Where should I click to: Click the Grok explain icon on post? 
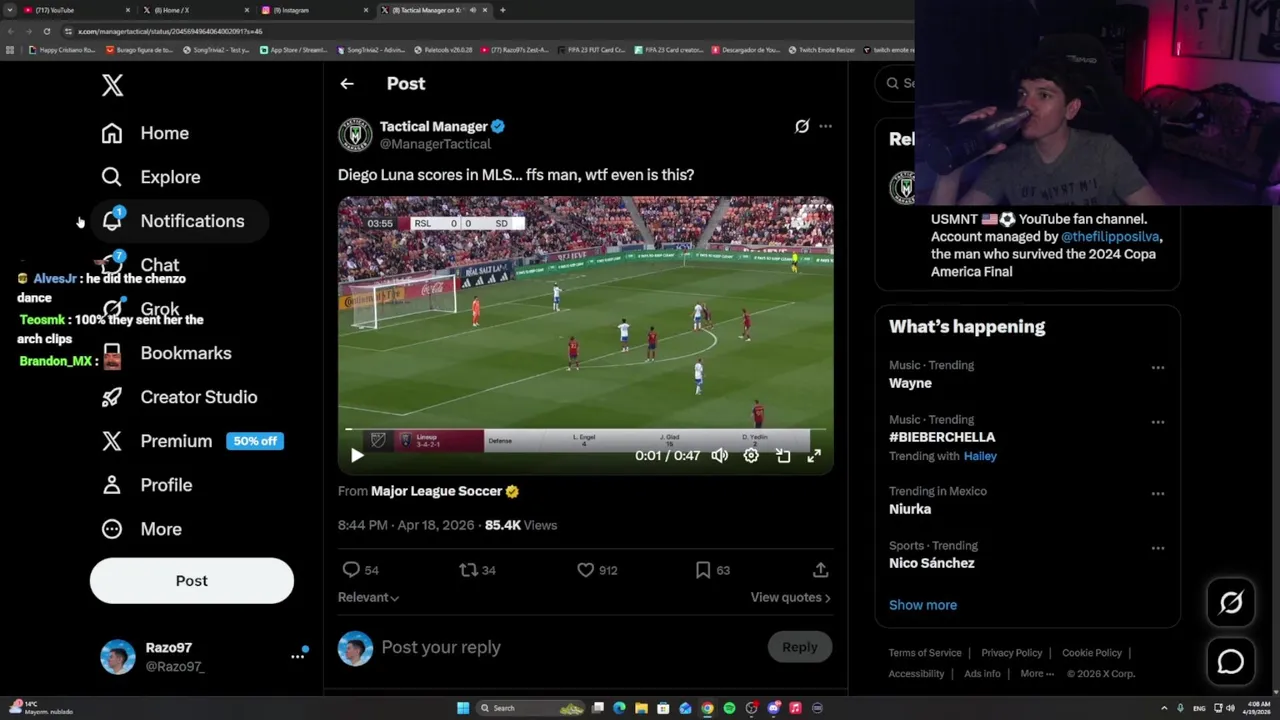coord(802,126)
